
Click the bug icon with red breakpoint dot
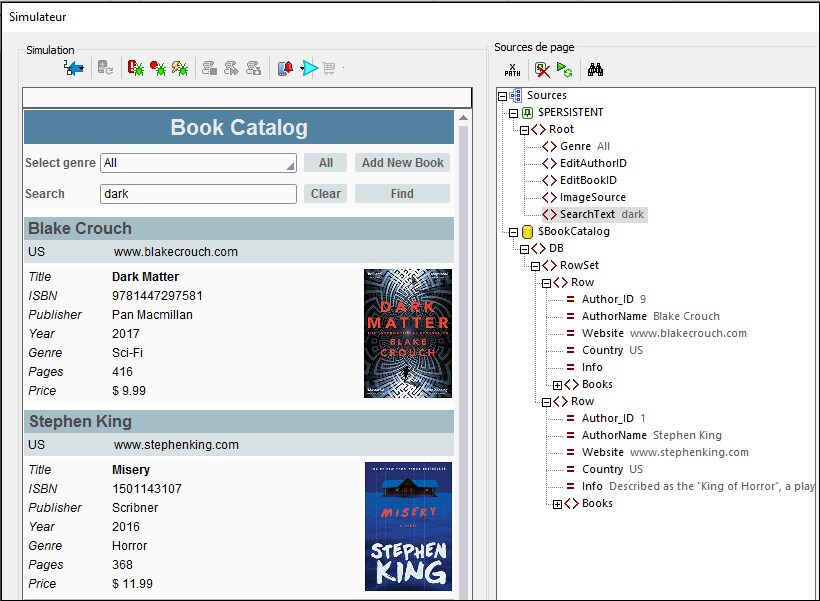pos(158,68)
